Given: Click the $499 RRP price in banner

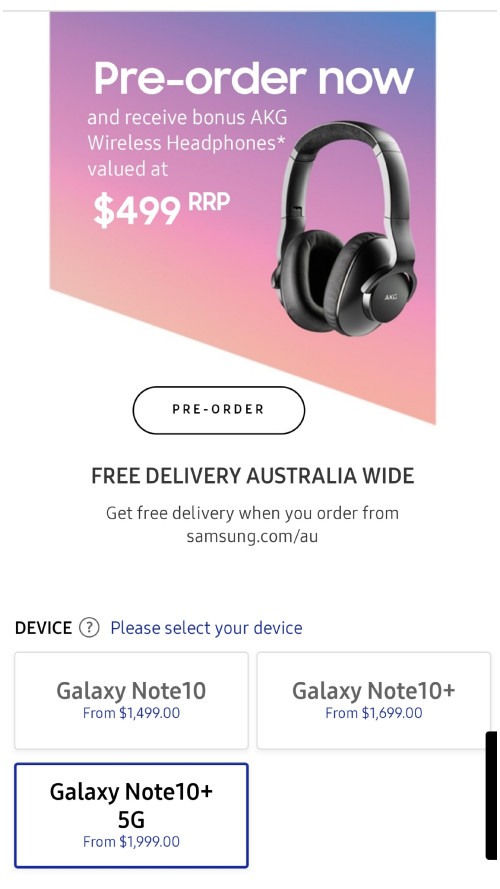Looking at the screenshot, I should pos(162,208).
